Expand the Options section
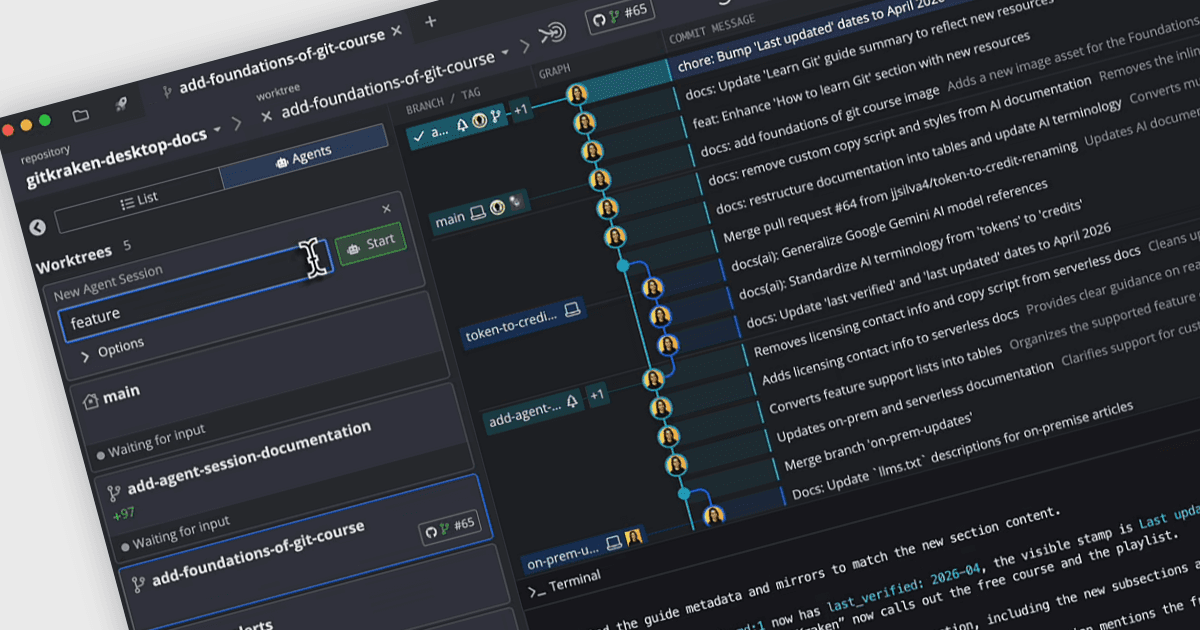1200x630 pixels. tap(113, 349)
